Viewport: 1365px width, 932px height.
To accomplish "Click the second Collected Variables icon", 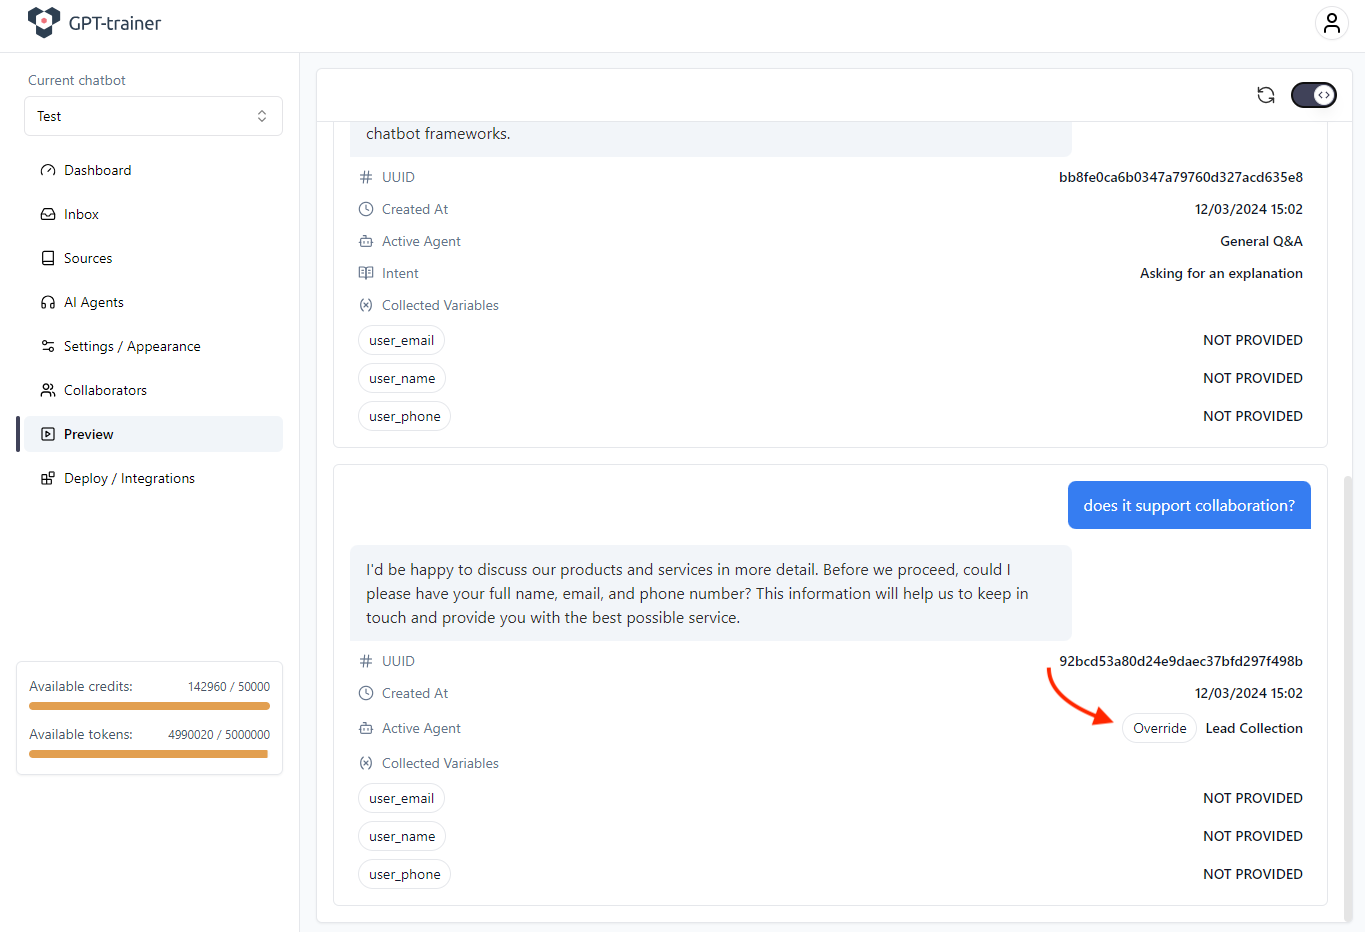I will 366,763.
